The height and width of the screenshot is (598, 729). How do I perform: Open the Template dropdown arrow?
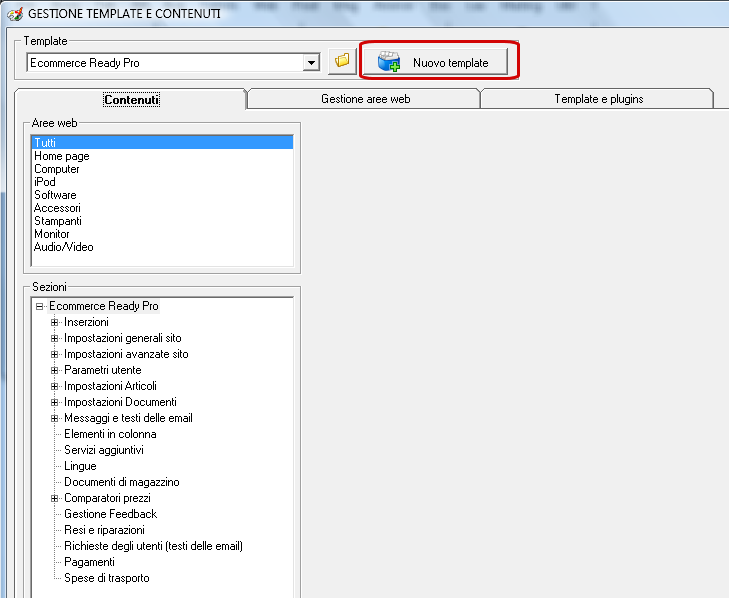pos(311,62)
